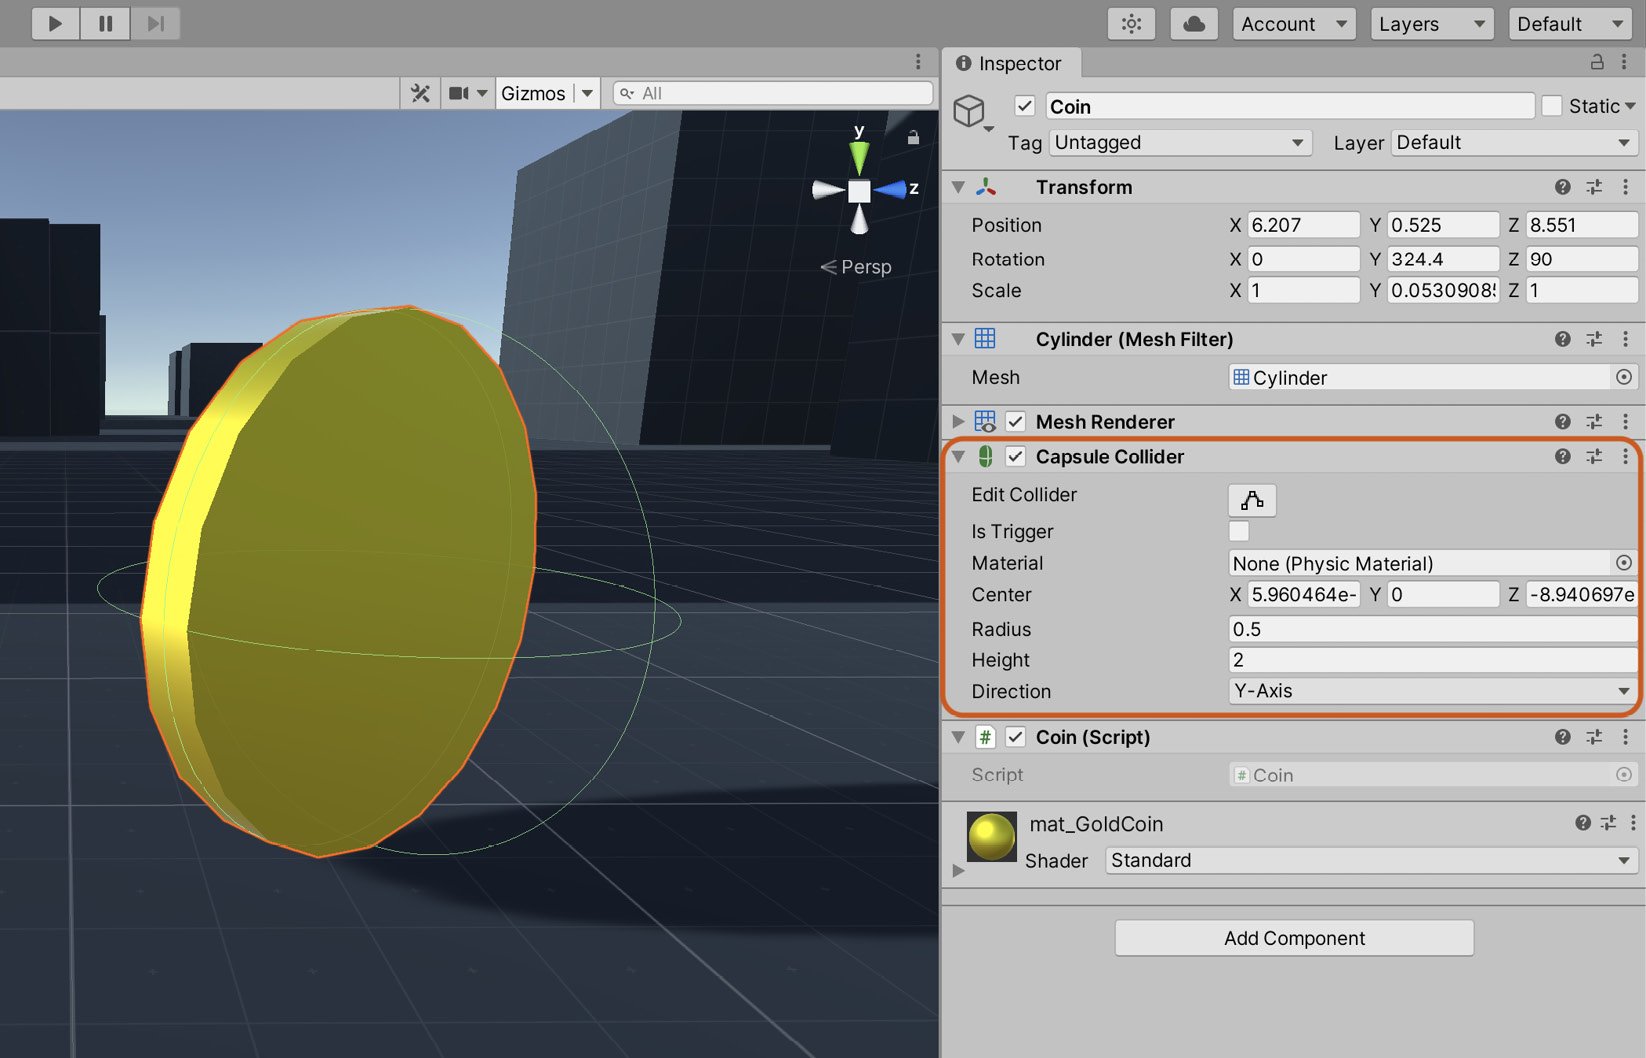Collapse the Cylinder Mesh Filter component
The image size is (1646, 1058).
pos(959,339)
